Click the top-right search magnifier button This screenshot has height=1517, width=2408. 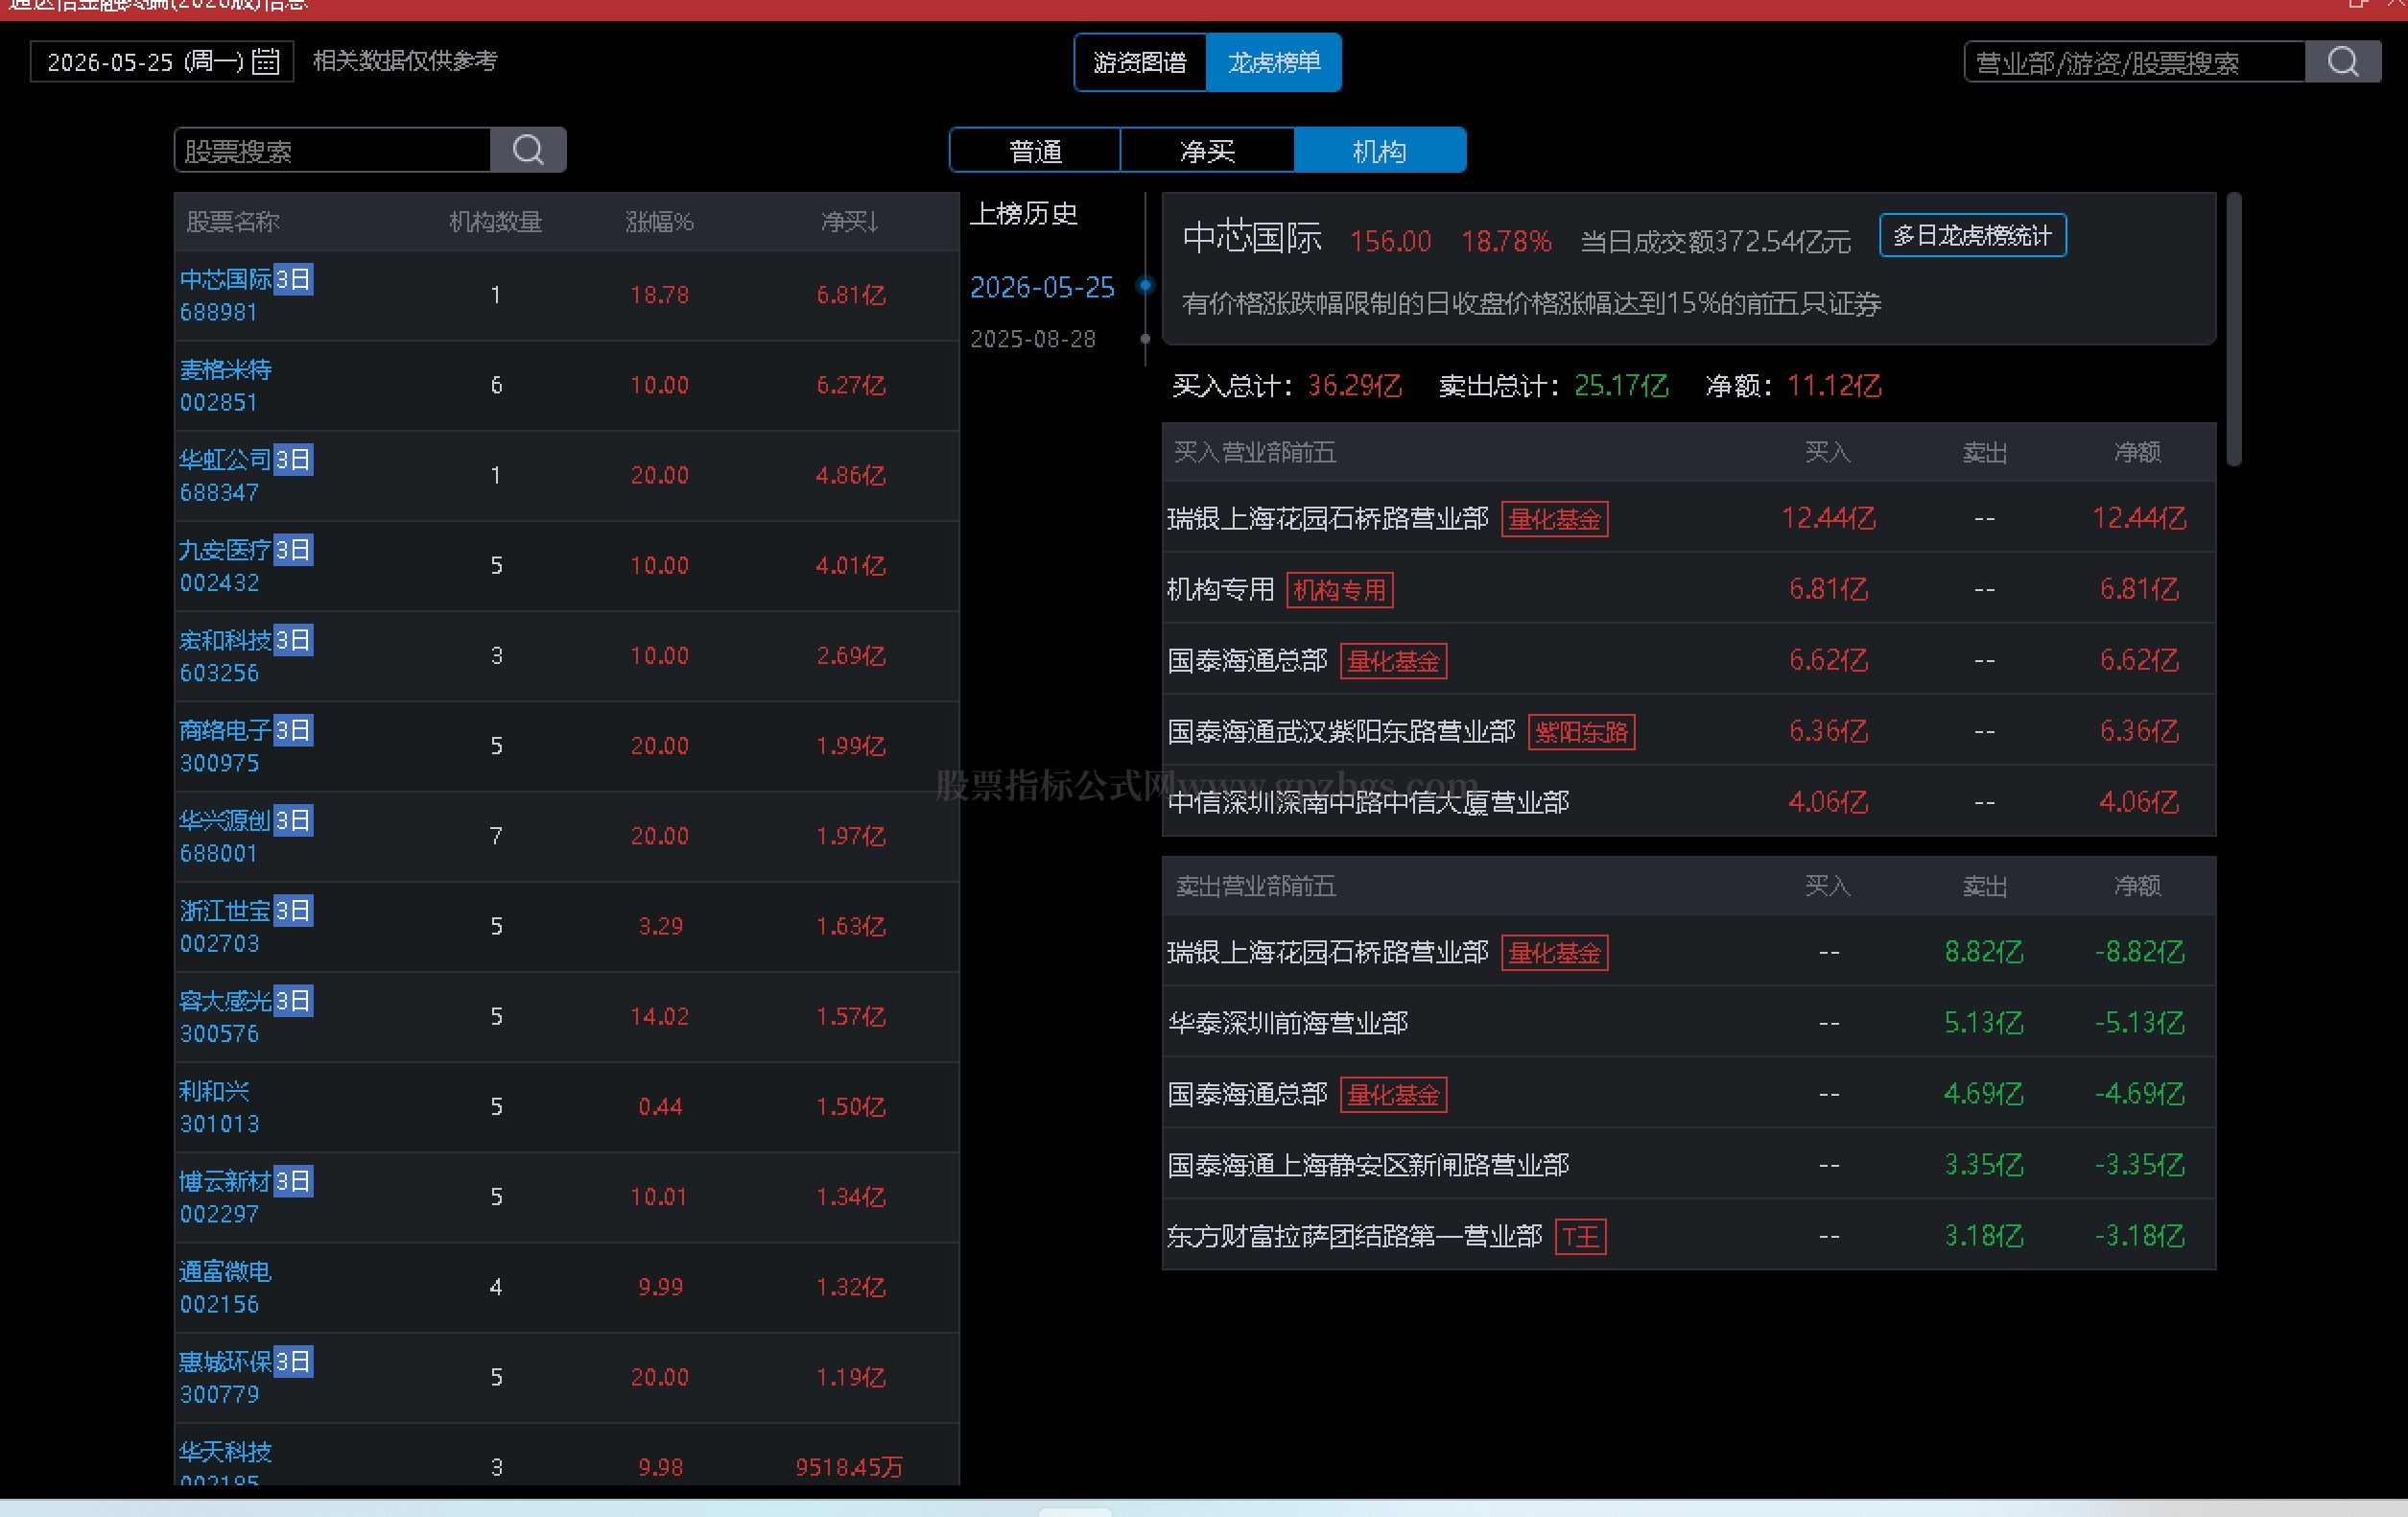pyautogui.click(x=2342, y=62)
